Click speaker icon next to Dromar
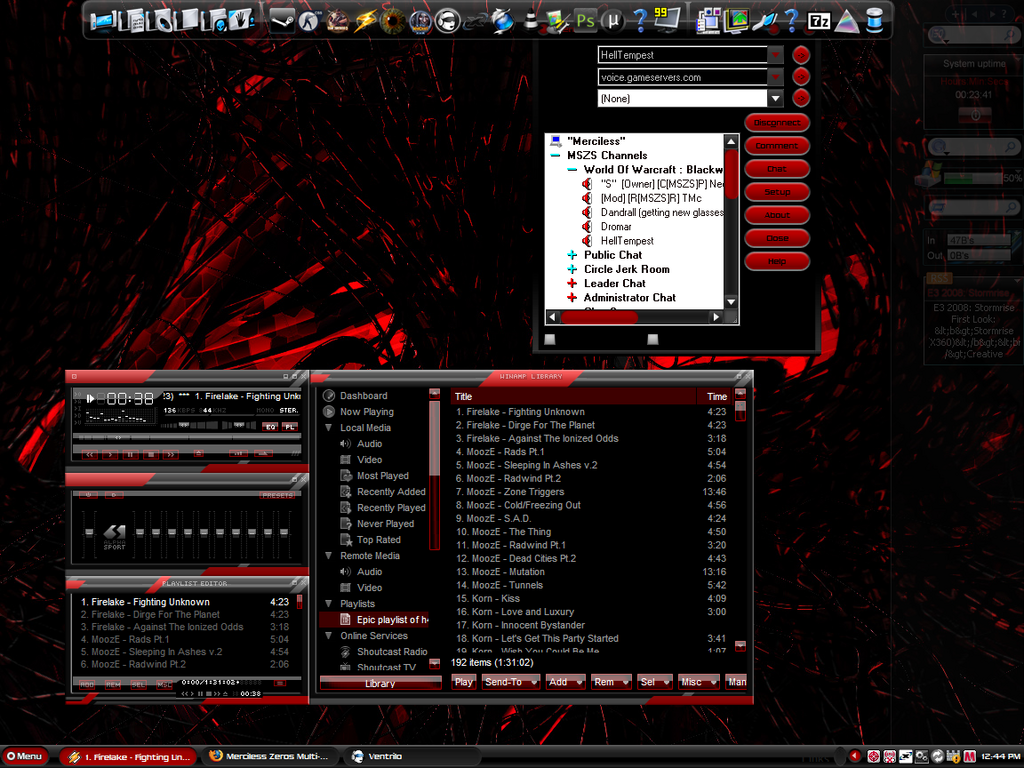Screen dimensions: 1024x768 click(x=588, y=227)
